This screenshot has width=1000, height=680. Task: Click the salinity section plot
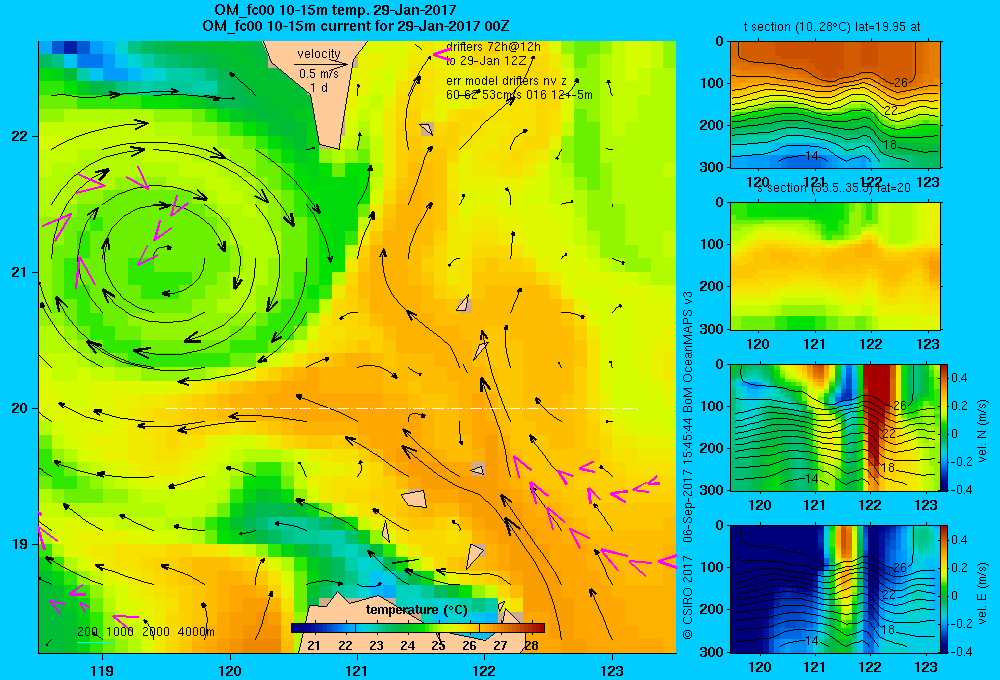(835, 266)
